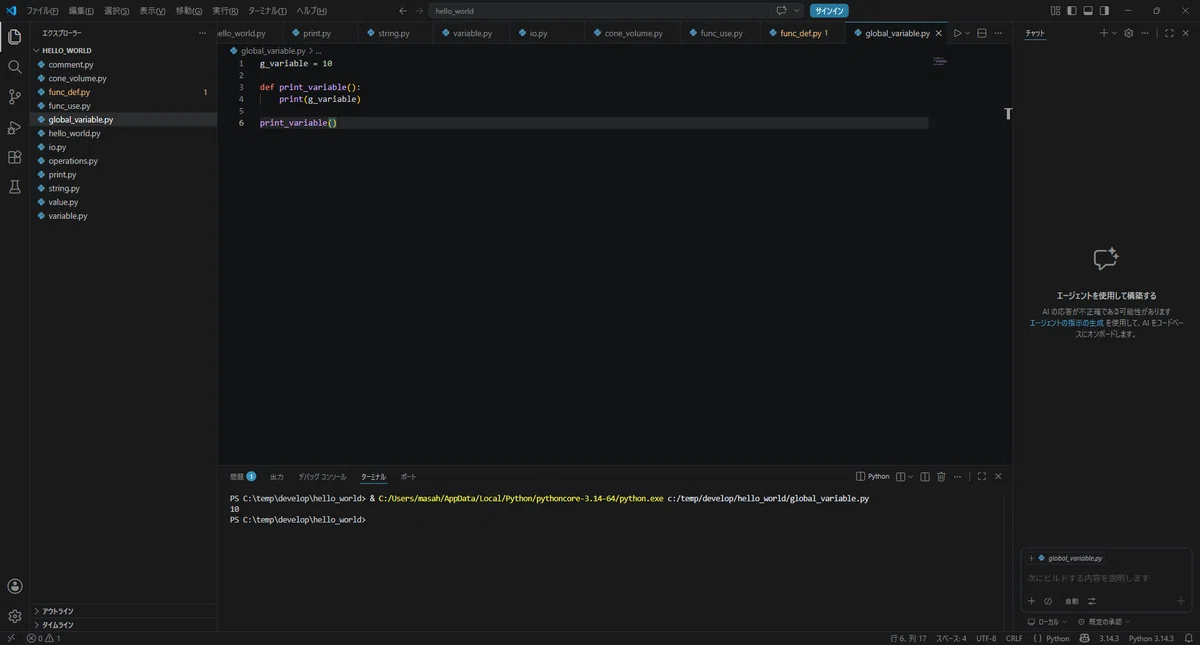Click the chat message input field
The image size is (1200, 645).
click(1105, 578)
